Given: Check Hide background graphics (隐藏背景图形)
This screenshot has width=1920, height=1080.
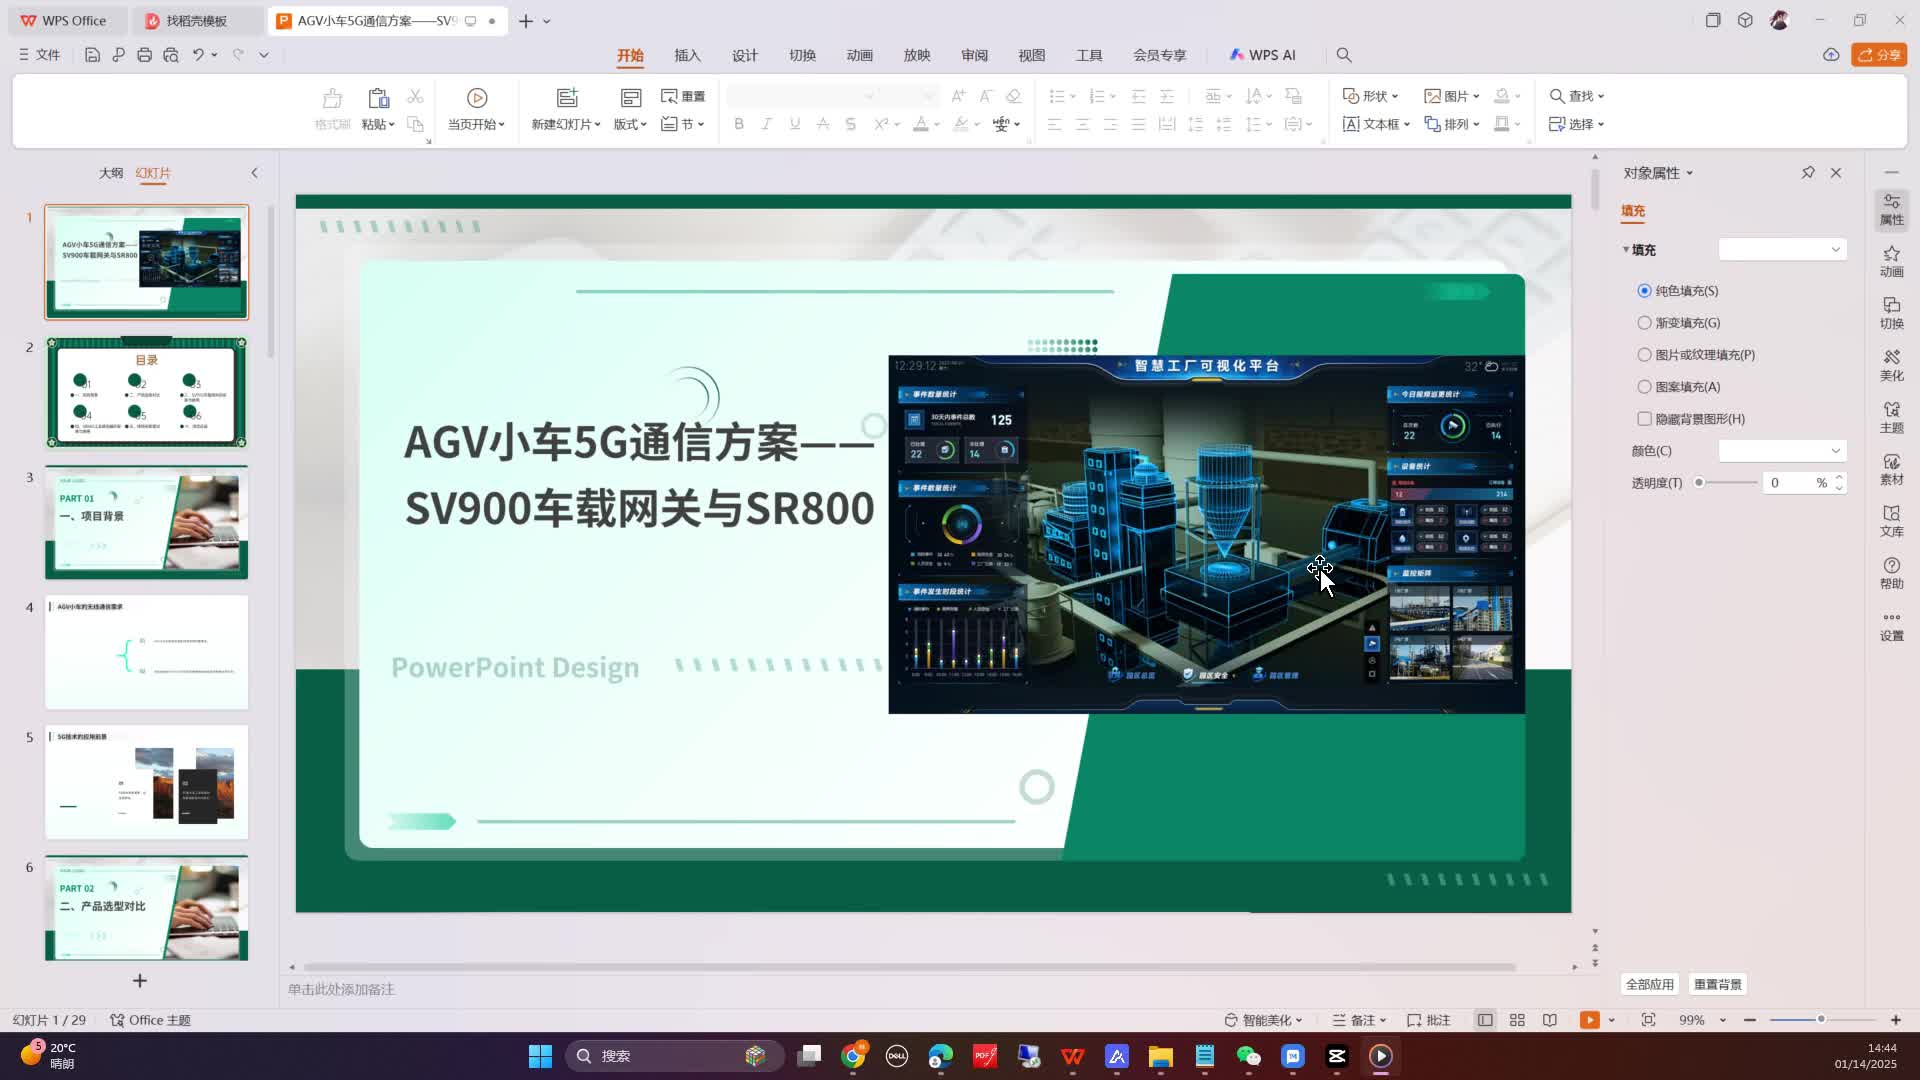Looking at the screenshot, I should (x=1644, y=419).
